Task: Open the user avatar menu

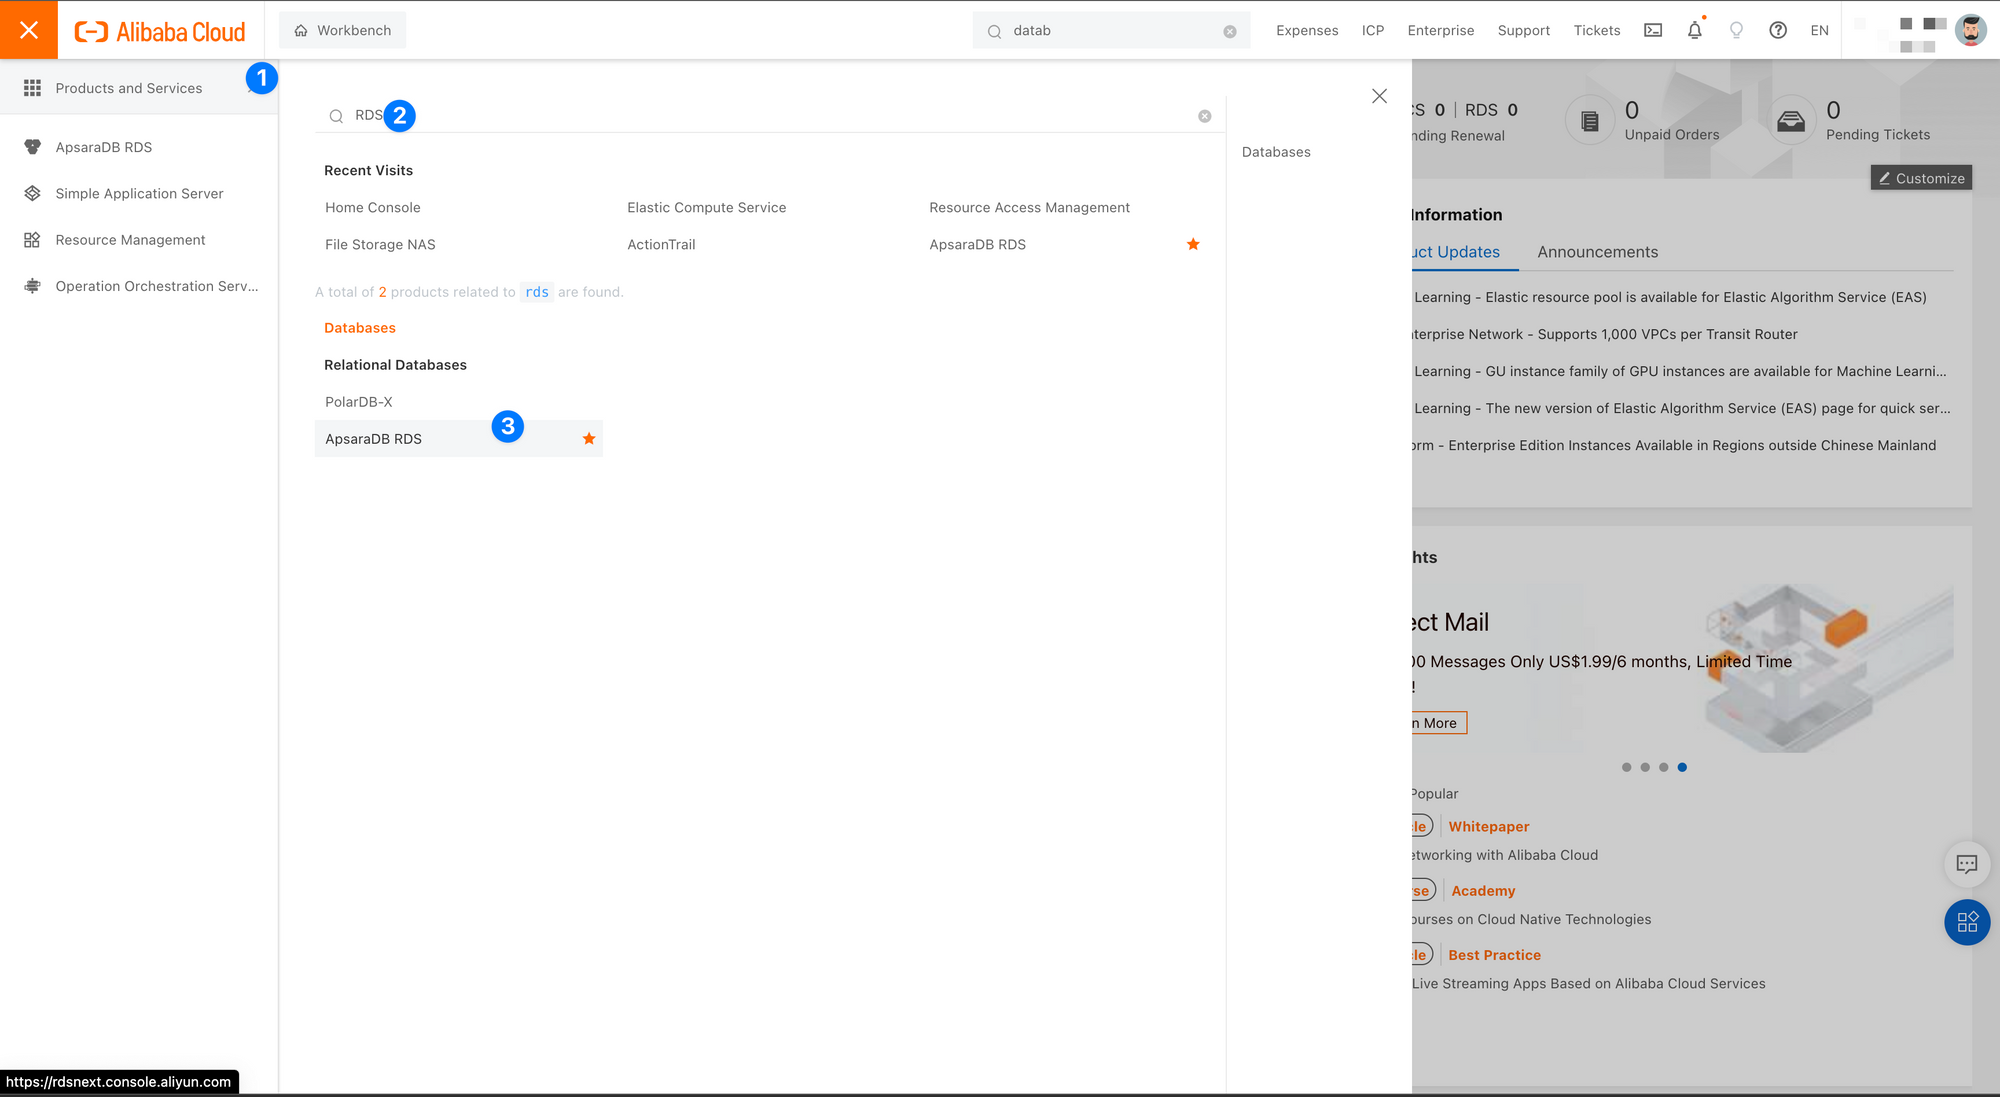Action: 1970,30
